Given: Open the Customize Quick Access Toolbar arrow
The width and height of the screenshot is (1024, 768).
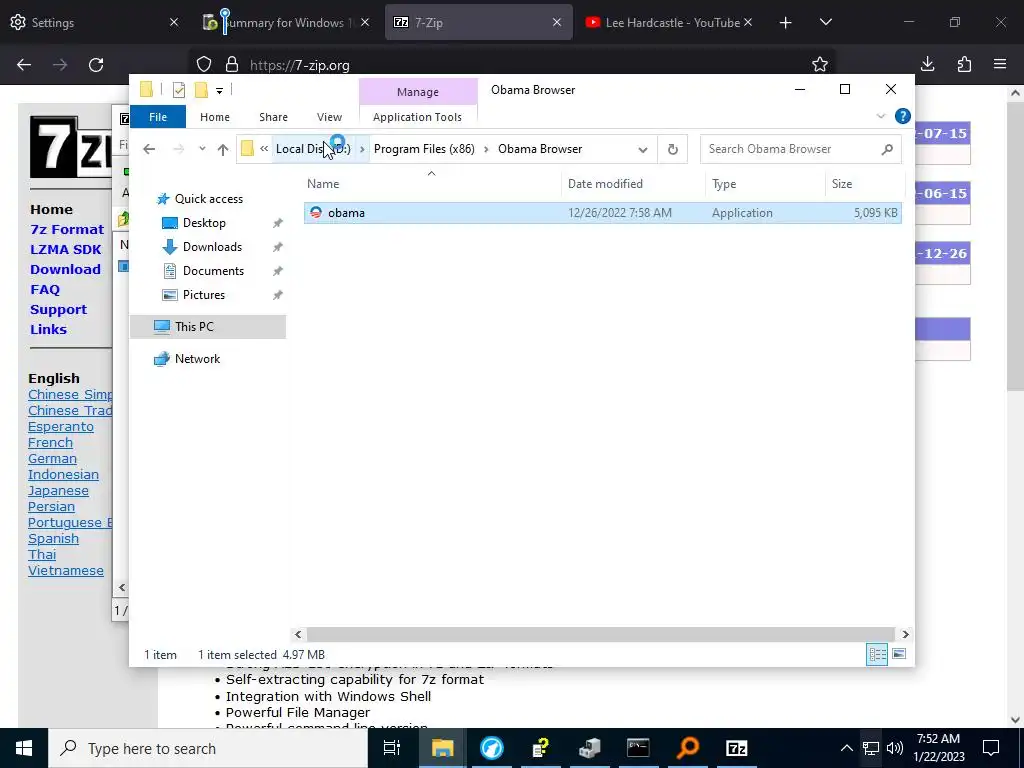Looking at the screenshot, I should tap(219, 91).
